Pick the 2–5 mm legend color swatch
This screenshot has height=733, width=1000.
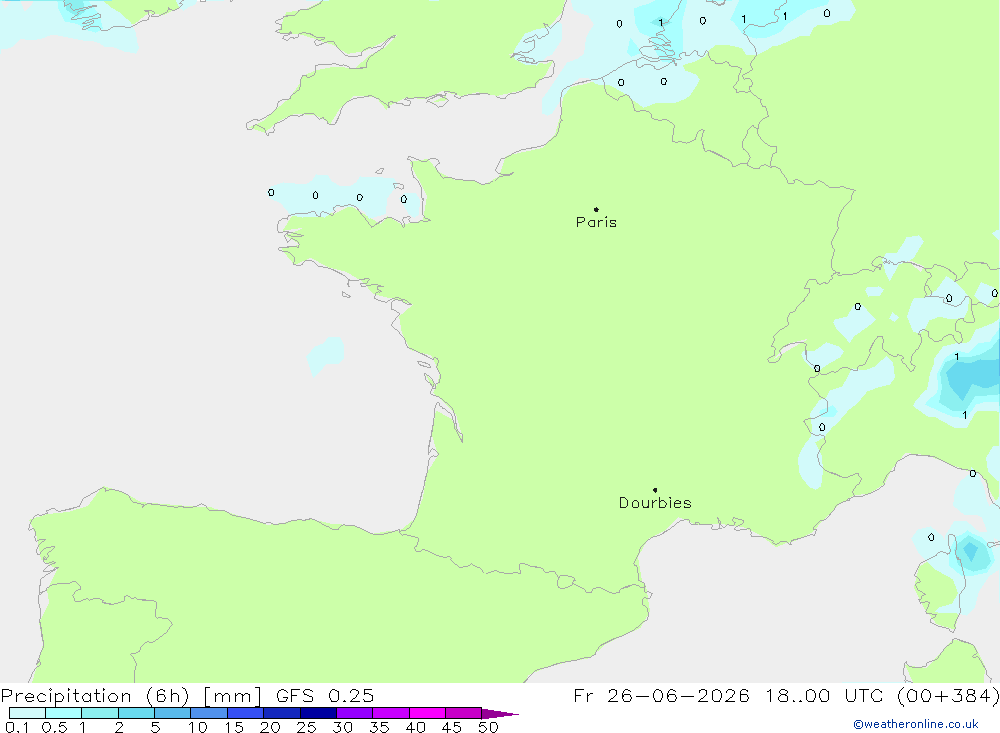[x=136, y=713]
